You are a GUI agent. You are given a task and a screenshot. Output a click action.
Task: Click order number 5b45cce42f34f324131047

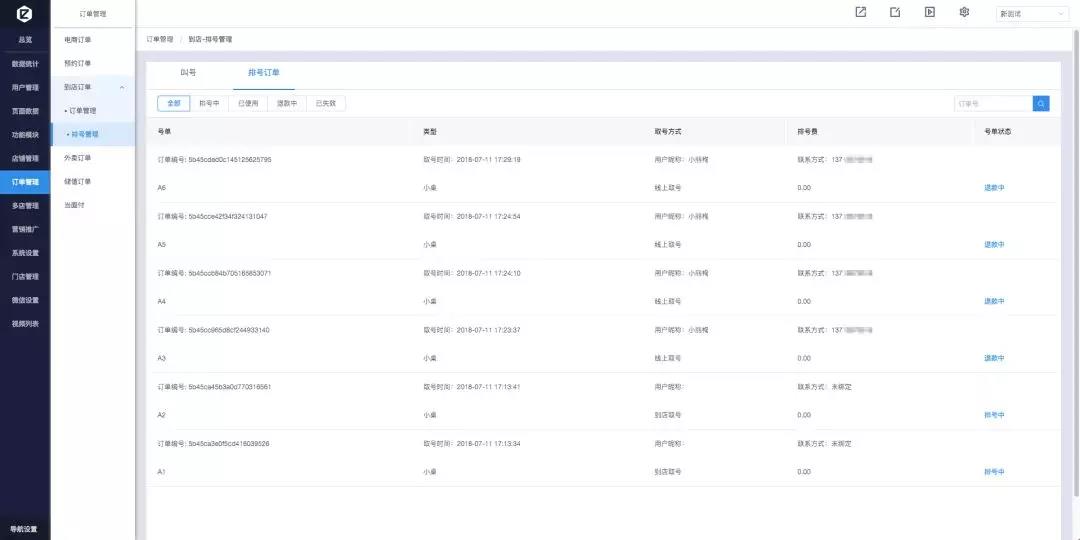coord(227,216)
